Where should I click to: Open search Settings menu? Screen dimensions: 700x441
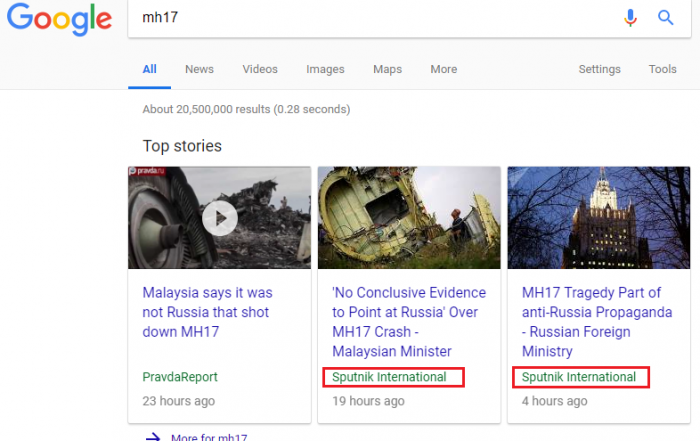(x=600, y=69)
